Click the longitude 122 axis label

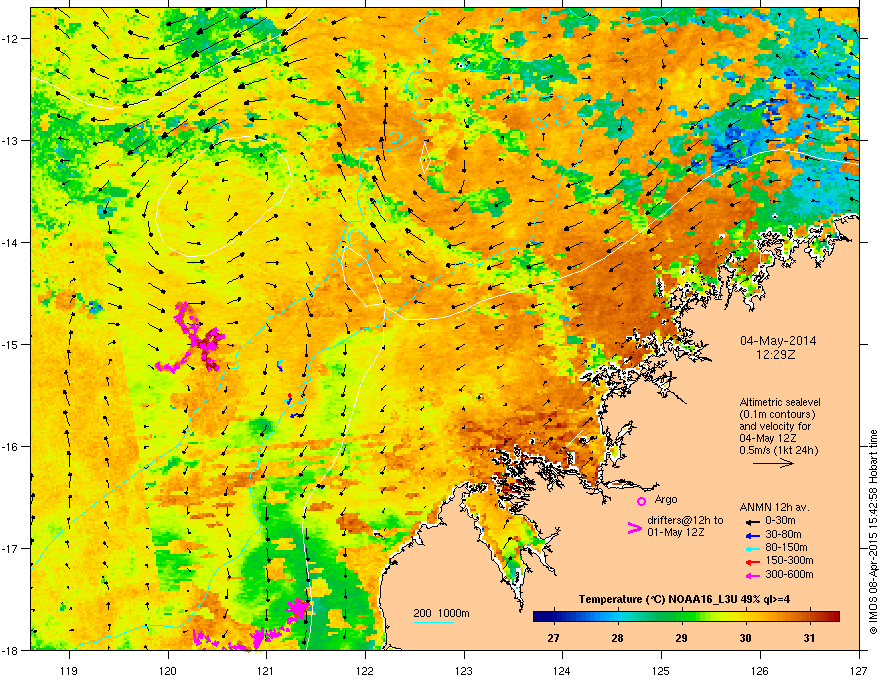365,670
